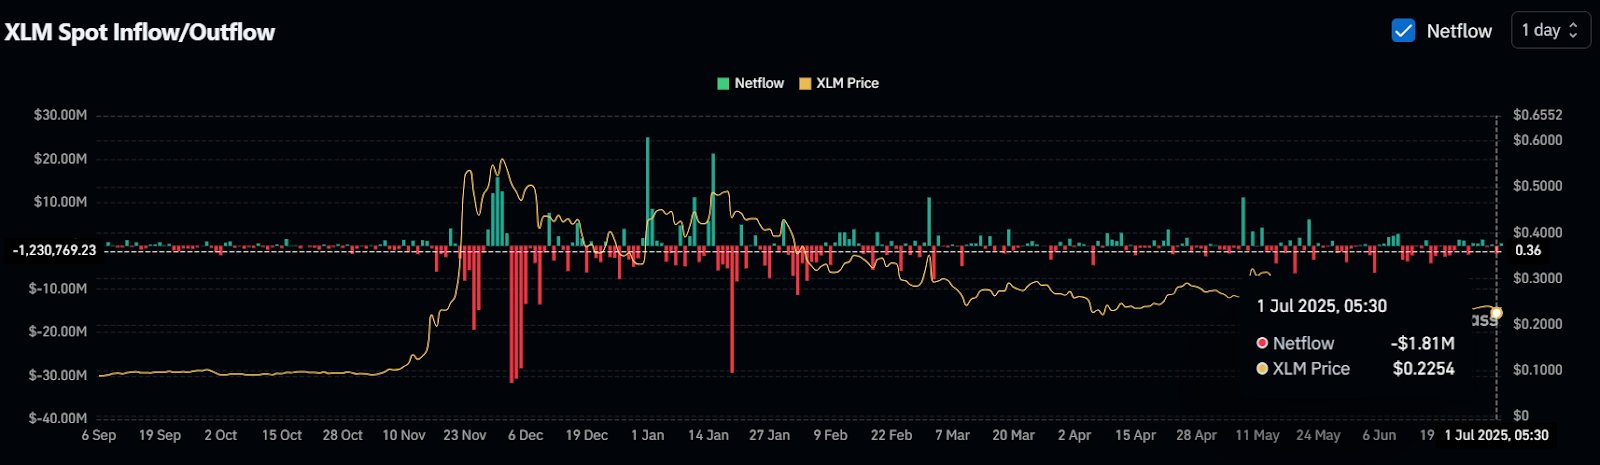1600x465 pixels.
Task: Click the 7 Mar date label
Action: pos(953,435)
